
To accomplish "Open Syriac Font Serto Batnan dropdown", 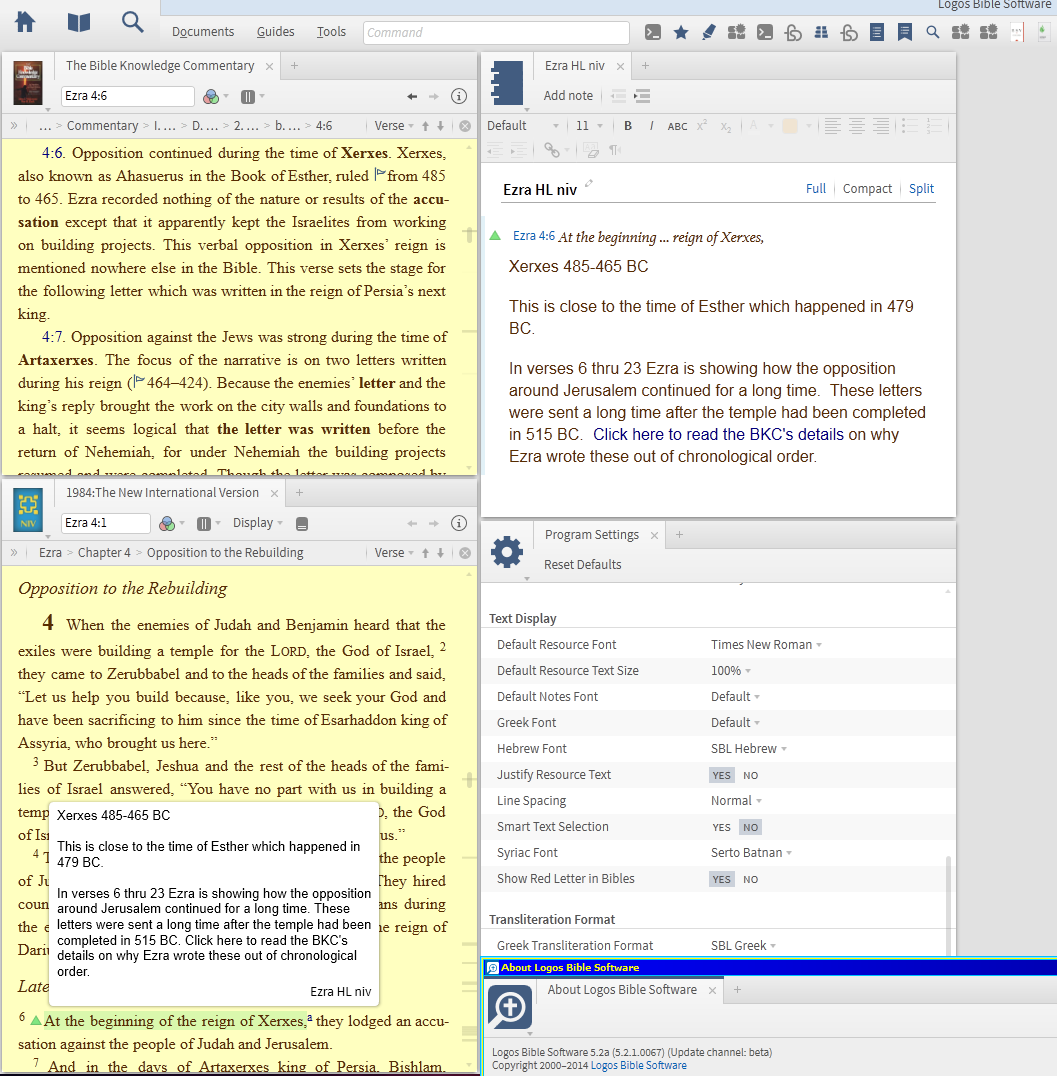I will coord(752,853).
